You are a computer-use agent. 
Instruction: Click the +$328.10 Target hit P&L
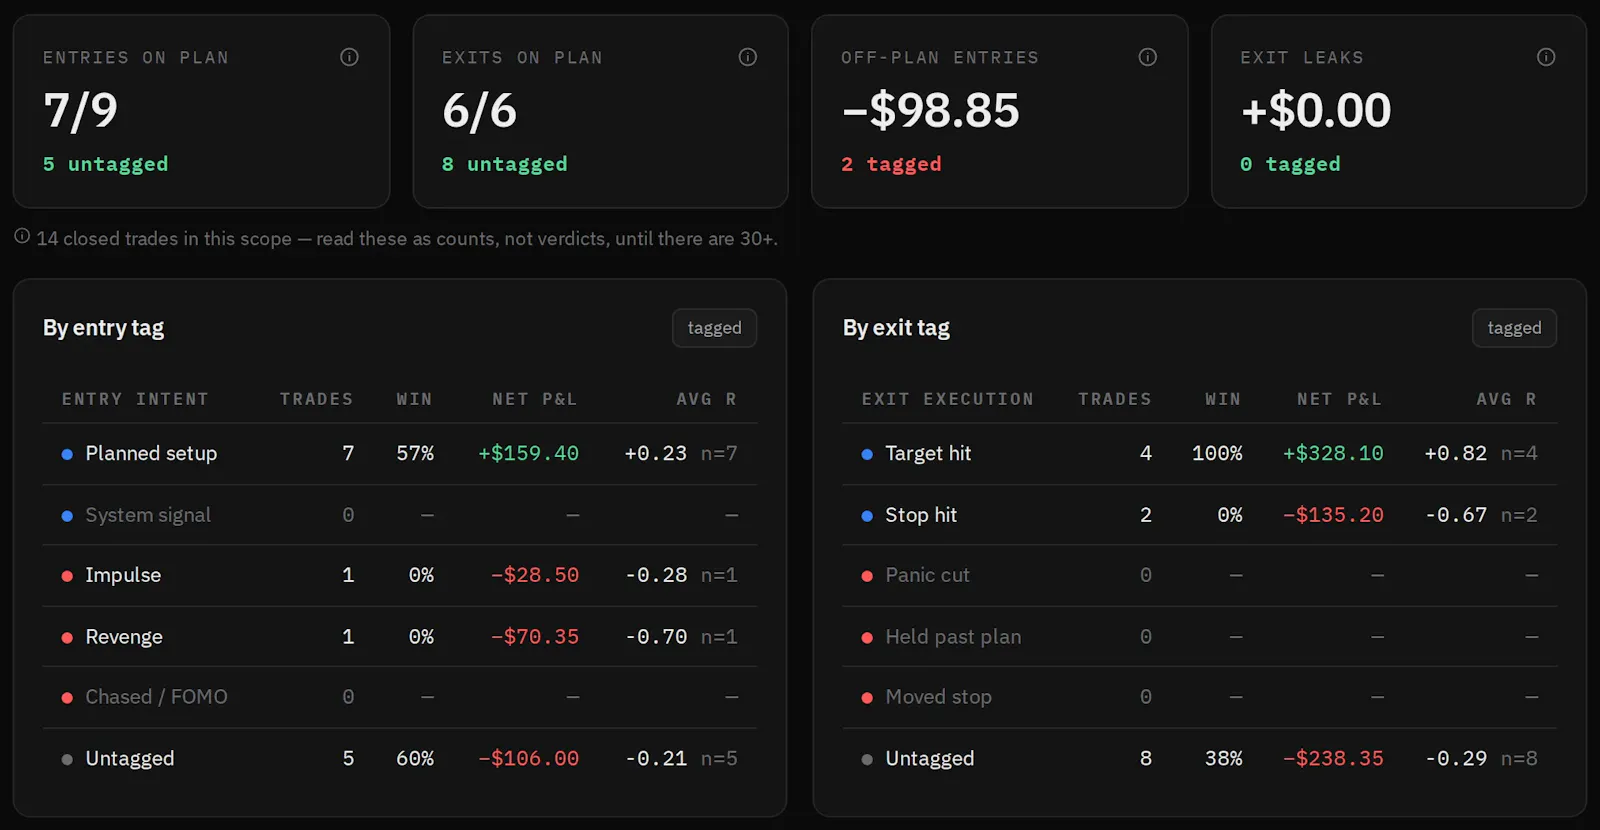(x=1333, y=454)
